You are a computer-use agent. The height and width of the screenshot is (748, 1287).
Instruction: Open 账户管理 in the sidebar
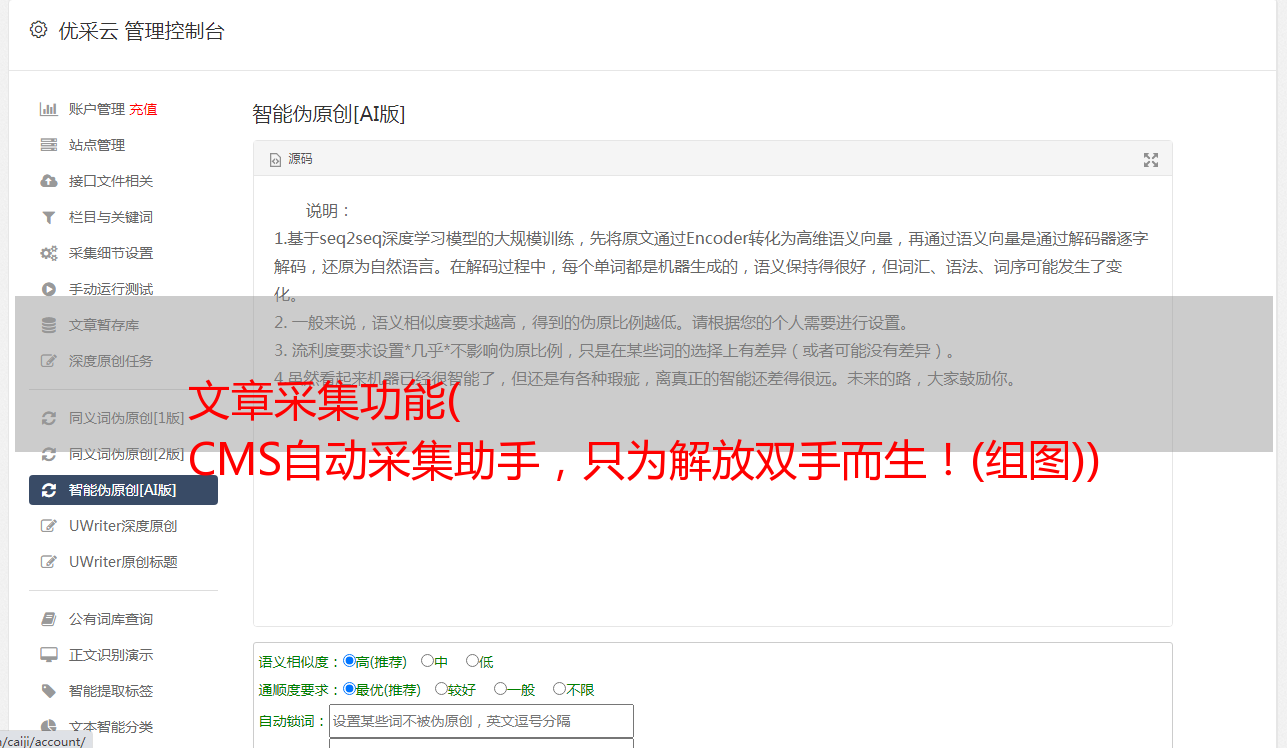[97, 109]
